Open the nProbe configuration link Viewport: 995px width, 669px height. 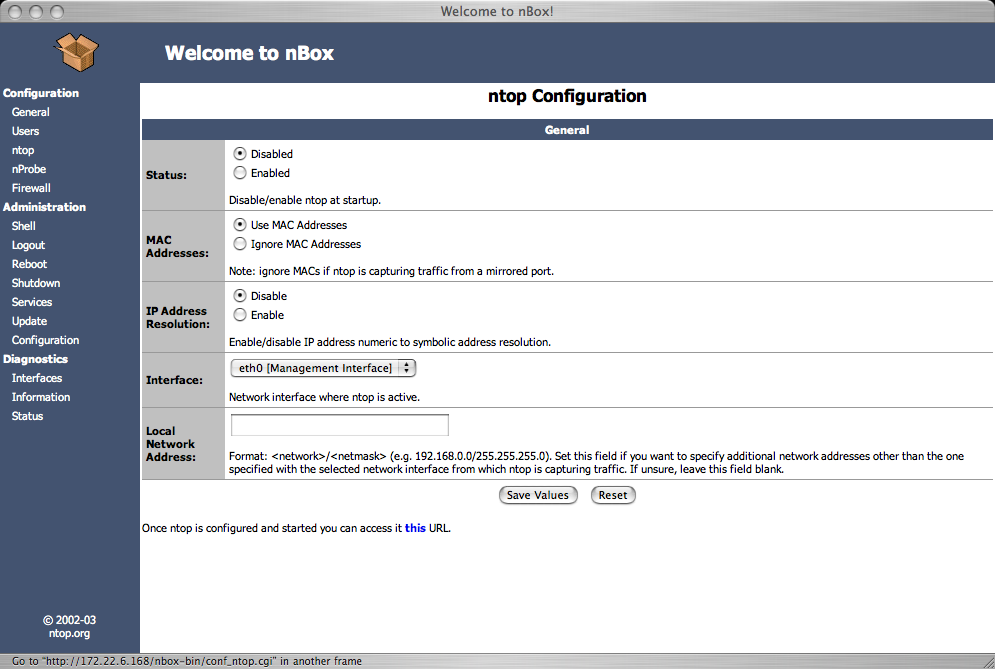(29, 169)
